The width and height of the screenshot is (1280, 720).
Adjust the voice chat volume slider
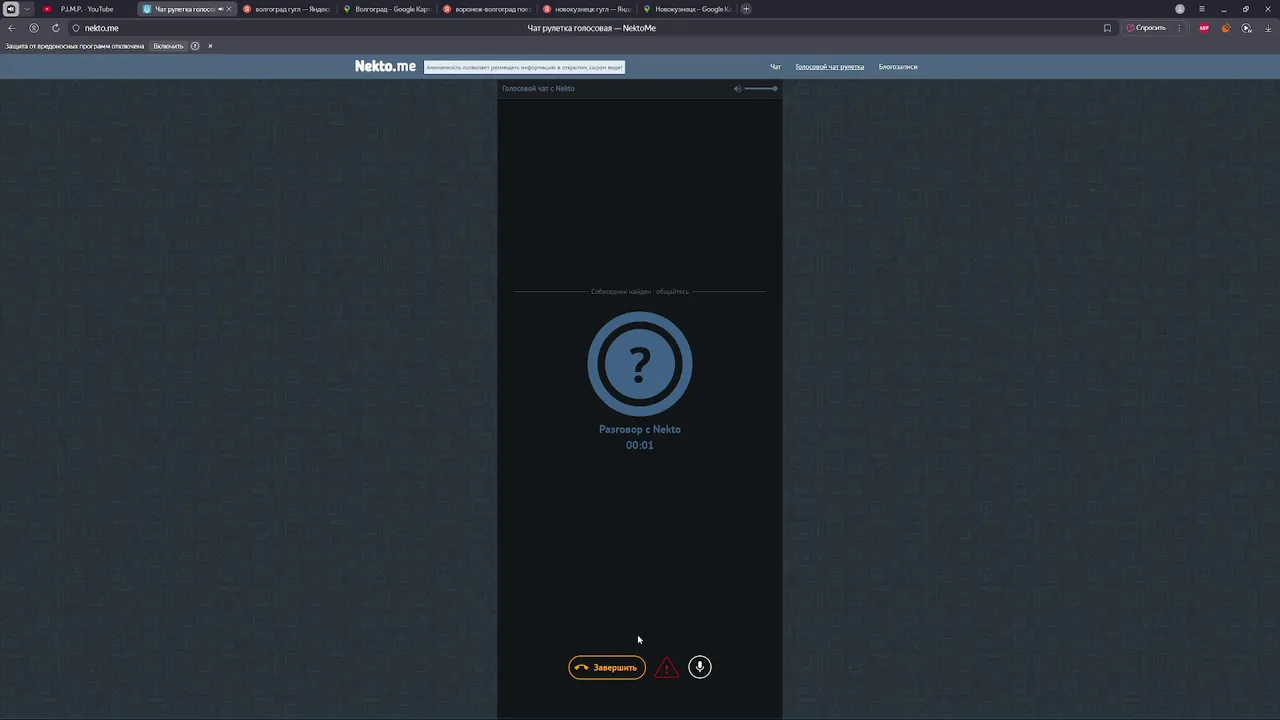point(761,88)
